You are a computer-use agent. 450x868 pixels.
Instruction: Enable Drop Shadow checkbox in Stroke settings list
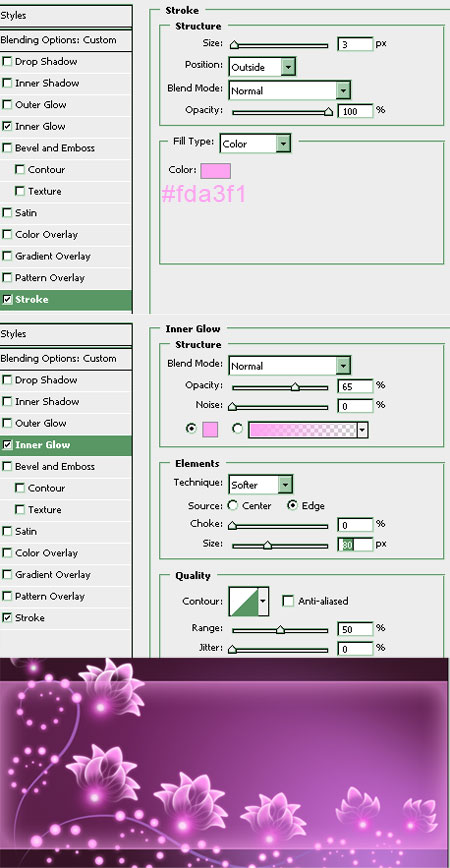(7, 61)
